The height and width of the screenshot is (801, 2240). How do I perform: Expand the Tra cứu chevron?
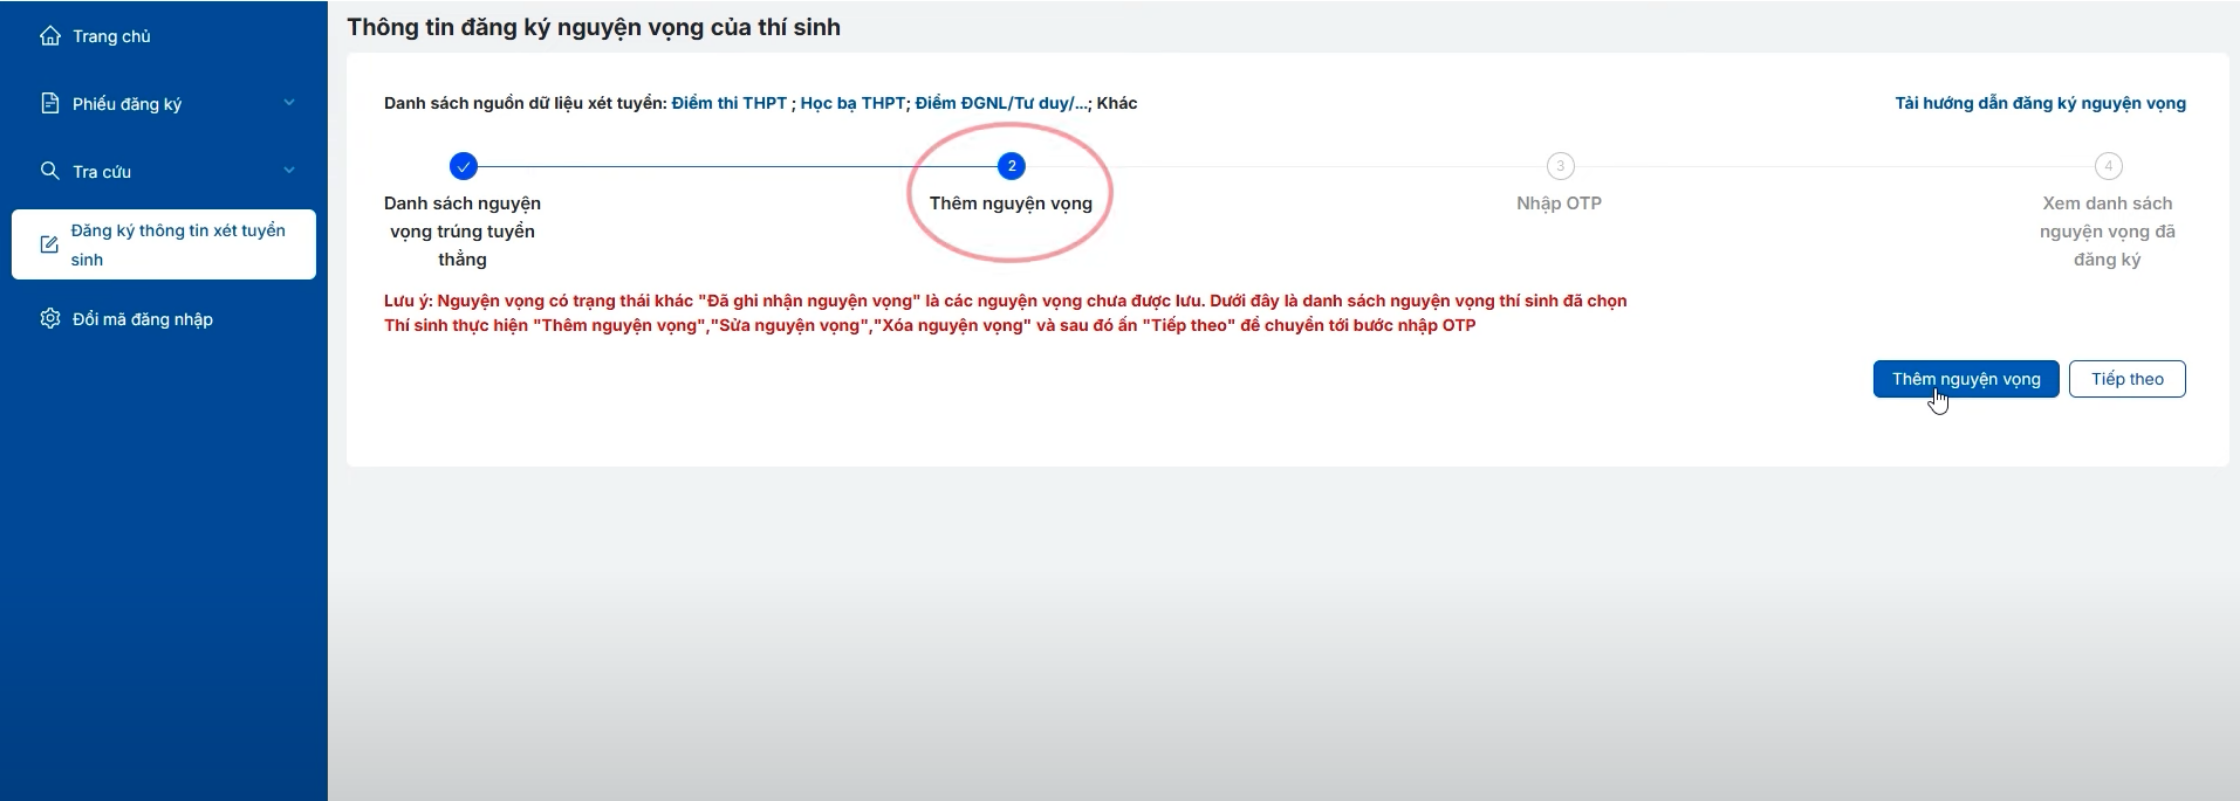coord(289,171)
